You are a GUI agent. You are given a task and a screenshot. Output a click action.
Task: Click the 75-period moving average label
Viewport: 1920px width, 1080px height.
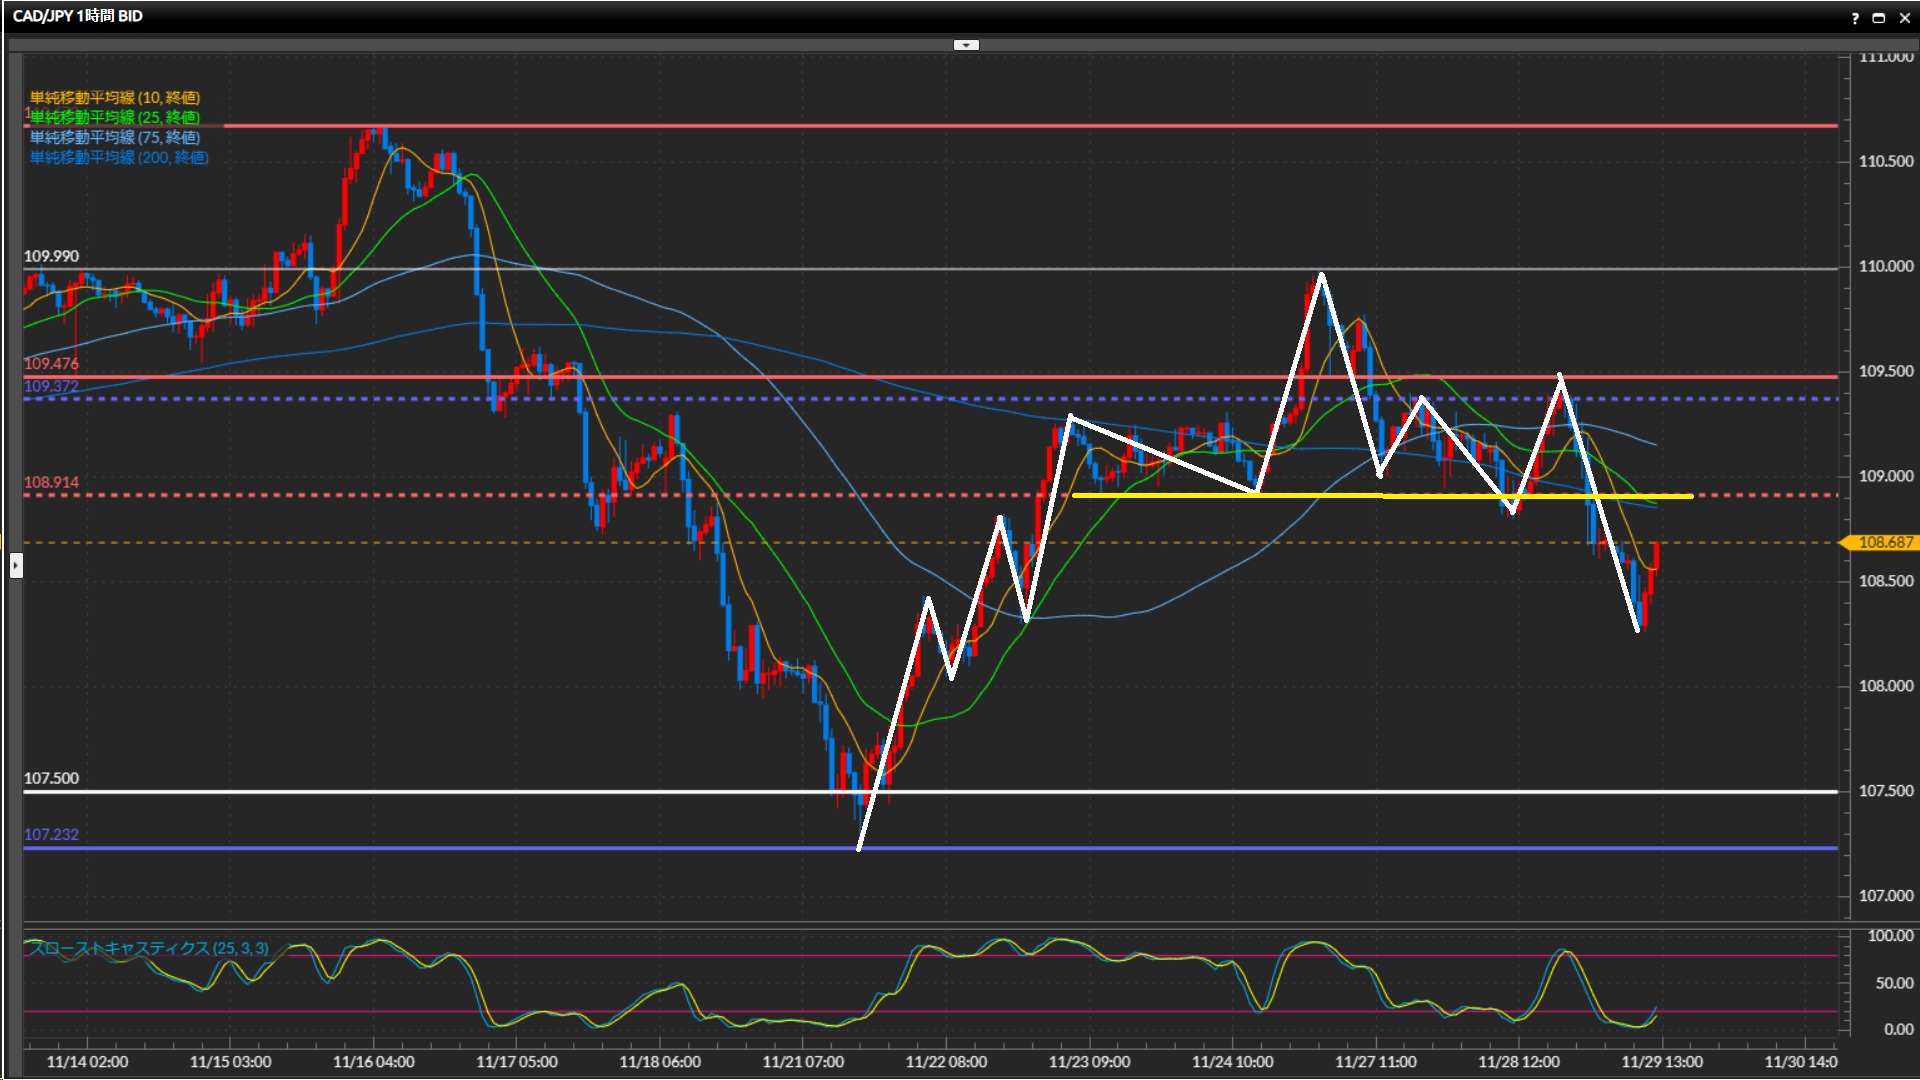pyautogui.click(x=115, y=137)
